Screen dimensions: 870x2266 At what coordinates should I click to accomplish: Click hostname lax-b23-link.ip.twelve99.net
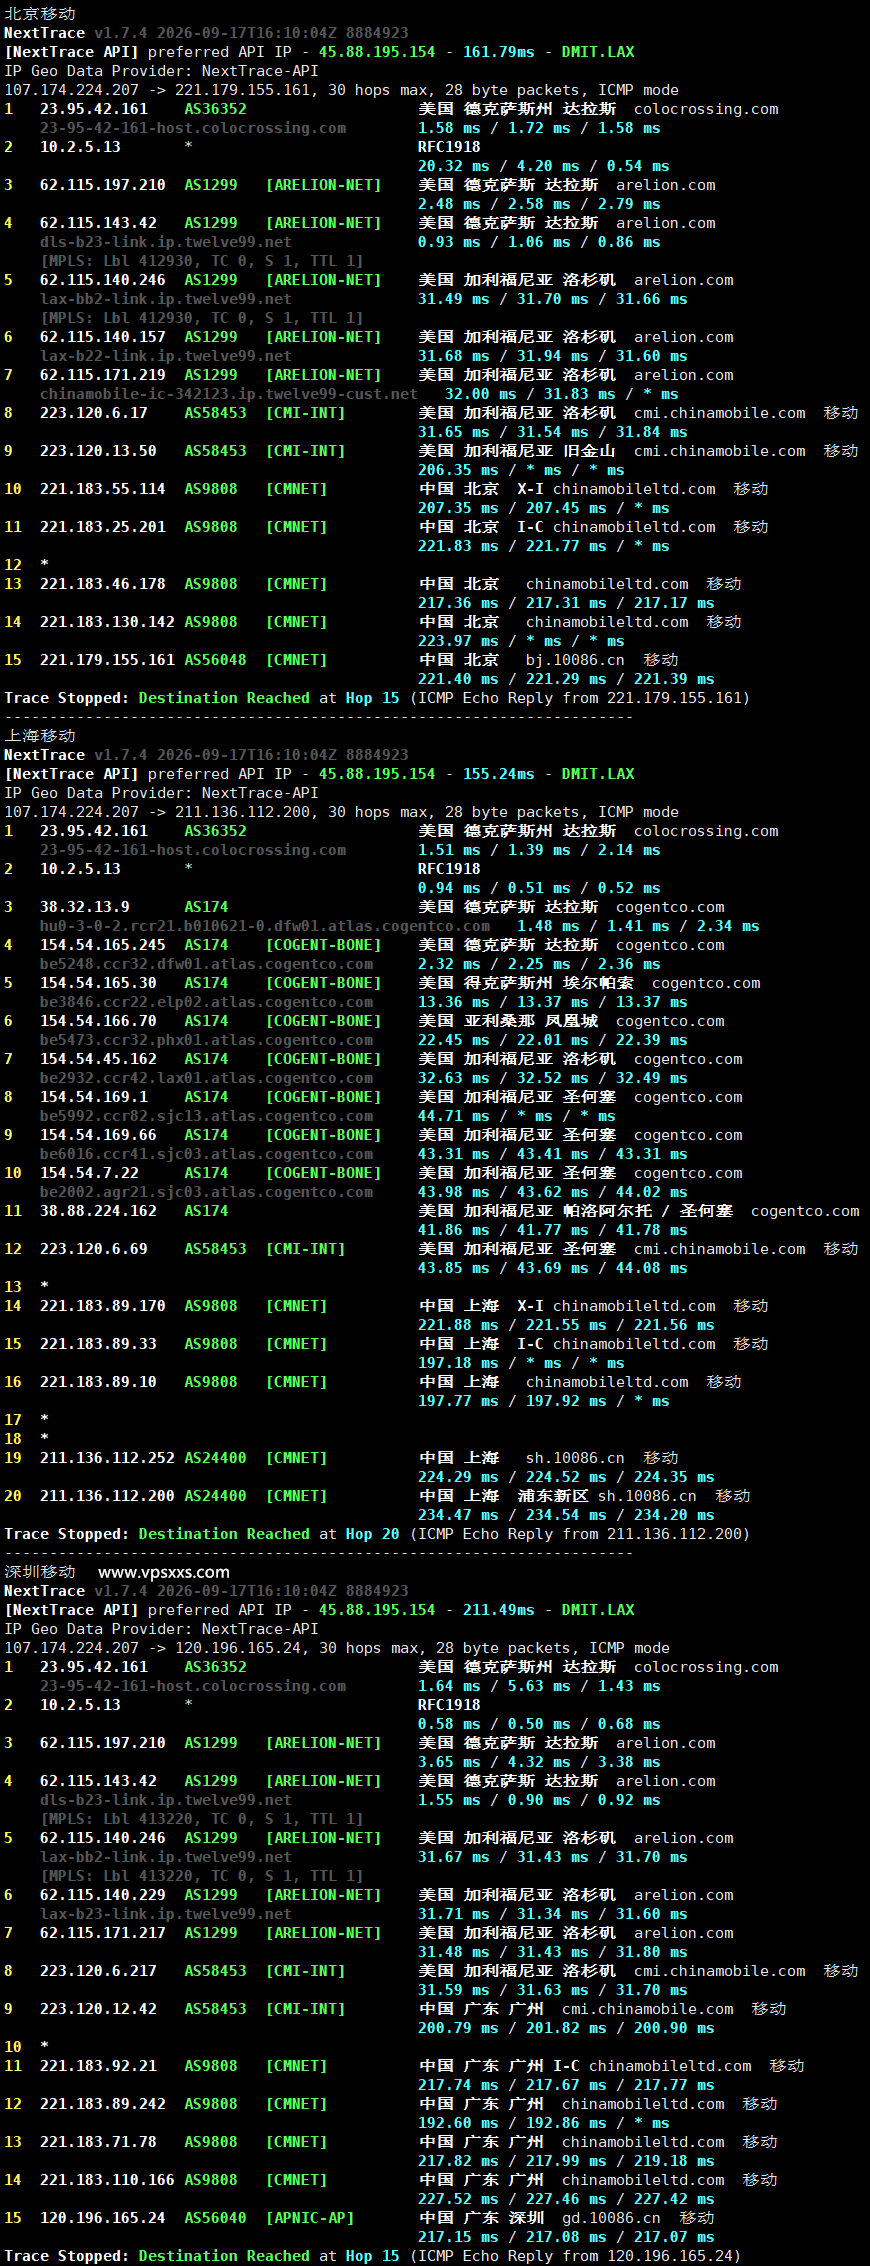(x=166, y=1914)
